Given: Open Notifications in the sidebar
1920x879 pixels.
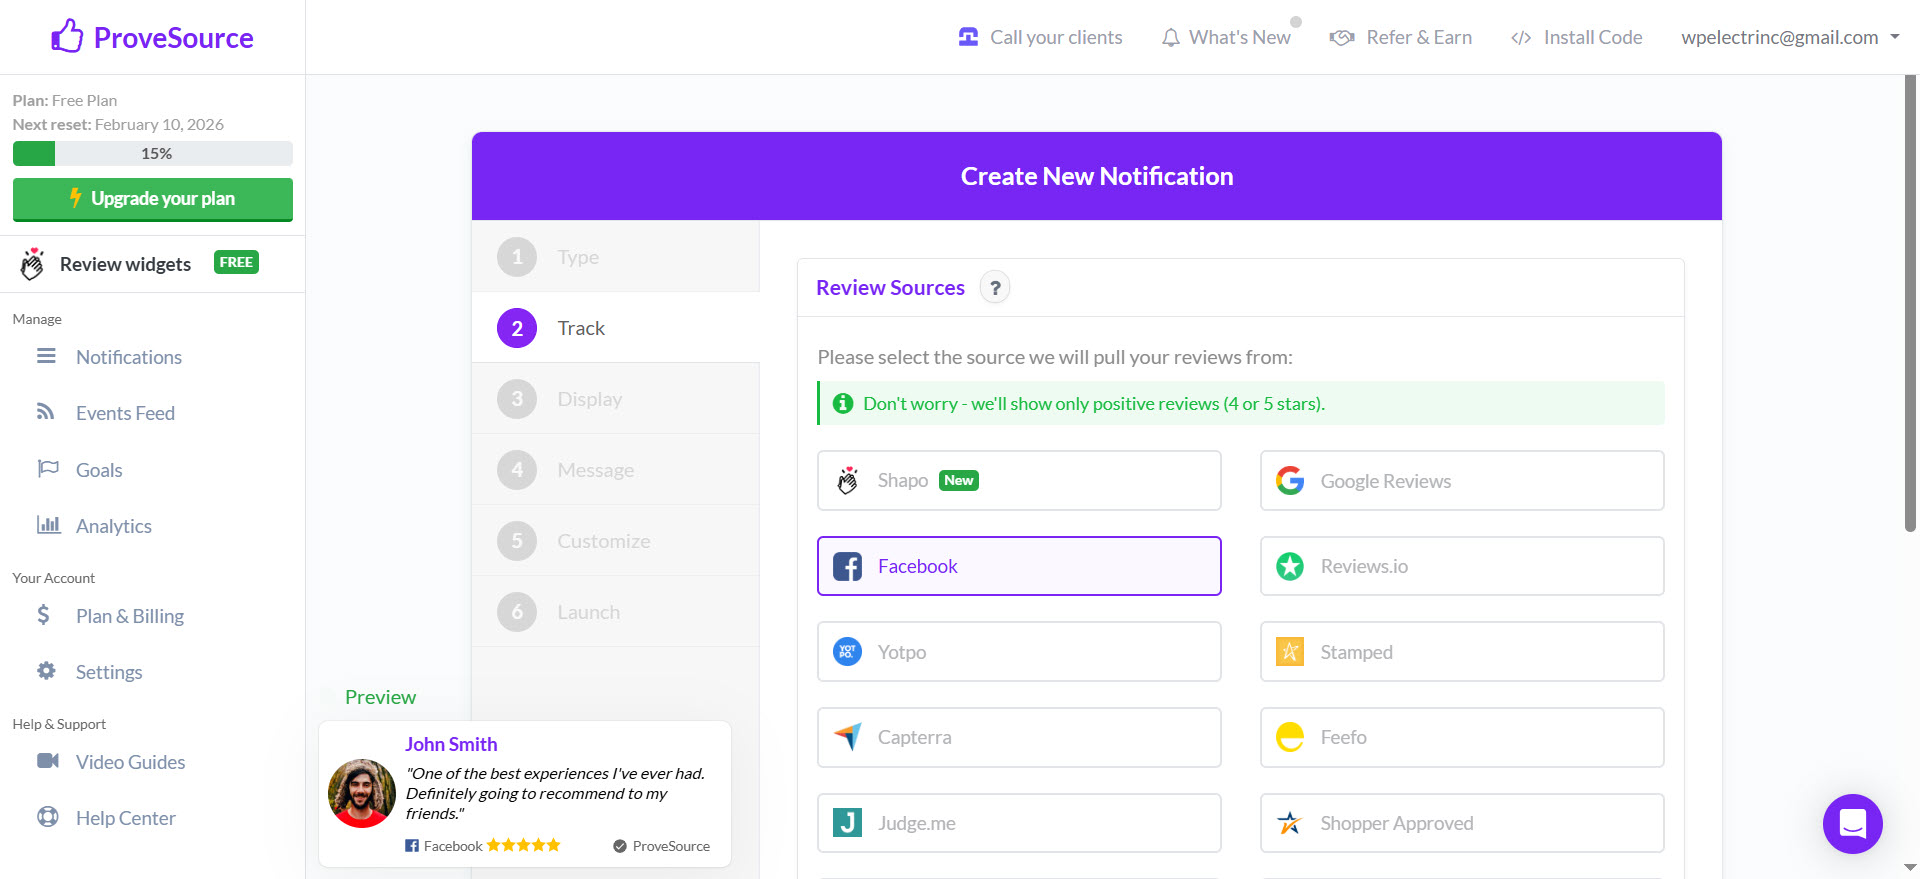Looking at the screenshot, I should 128,357.
